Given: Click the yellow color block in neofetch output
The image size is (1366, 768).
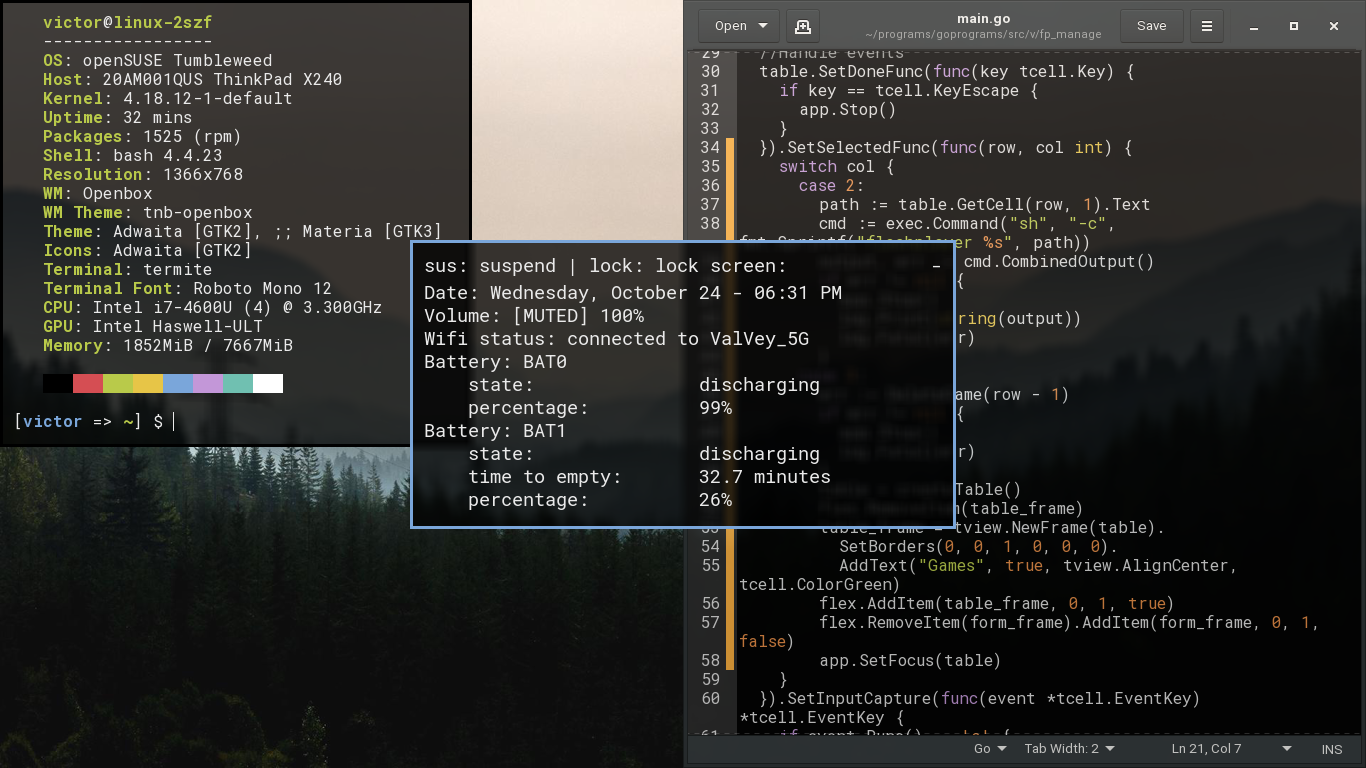Looking at the screenshot, I should 148,384.
